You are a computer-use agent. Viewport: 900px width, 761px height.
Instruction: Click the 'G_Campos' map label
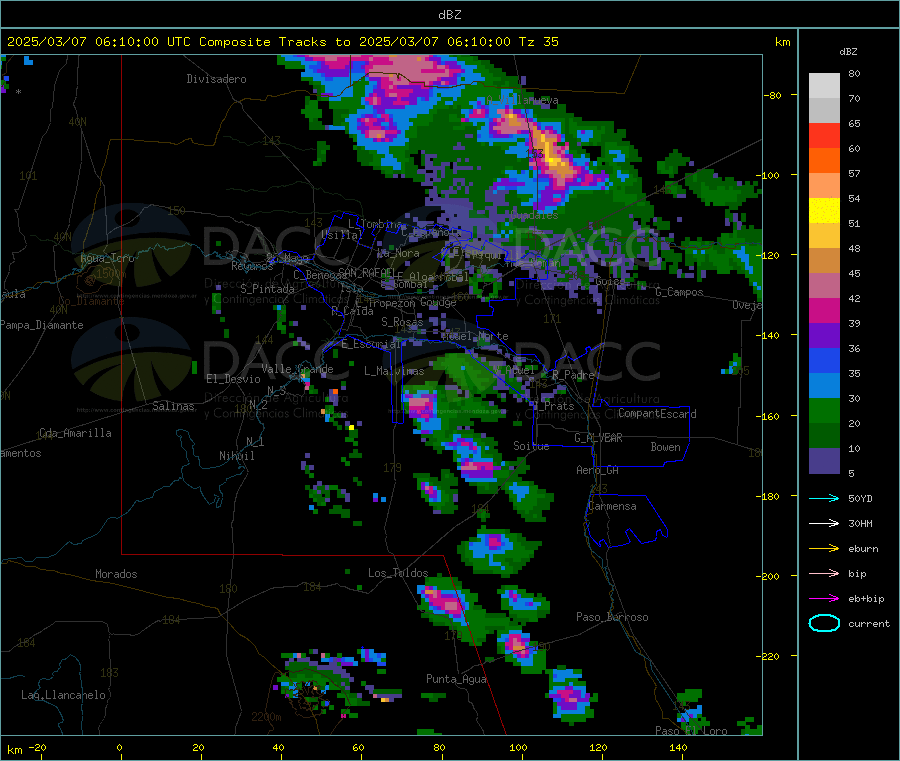coord(679,292)
